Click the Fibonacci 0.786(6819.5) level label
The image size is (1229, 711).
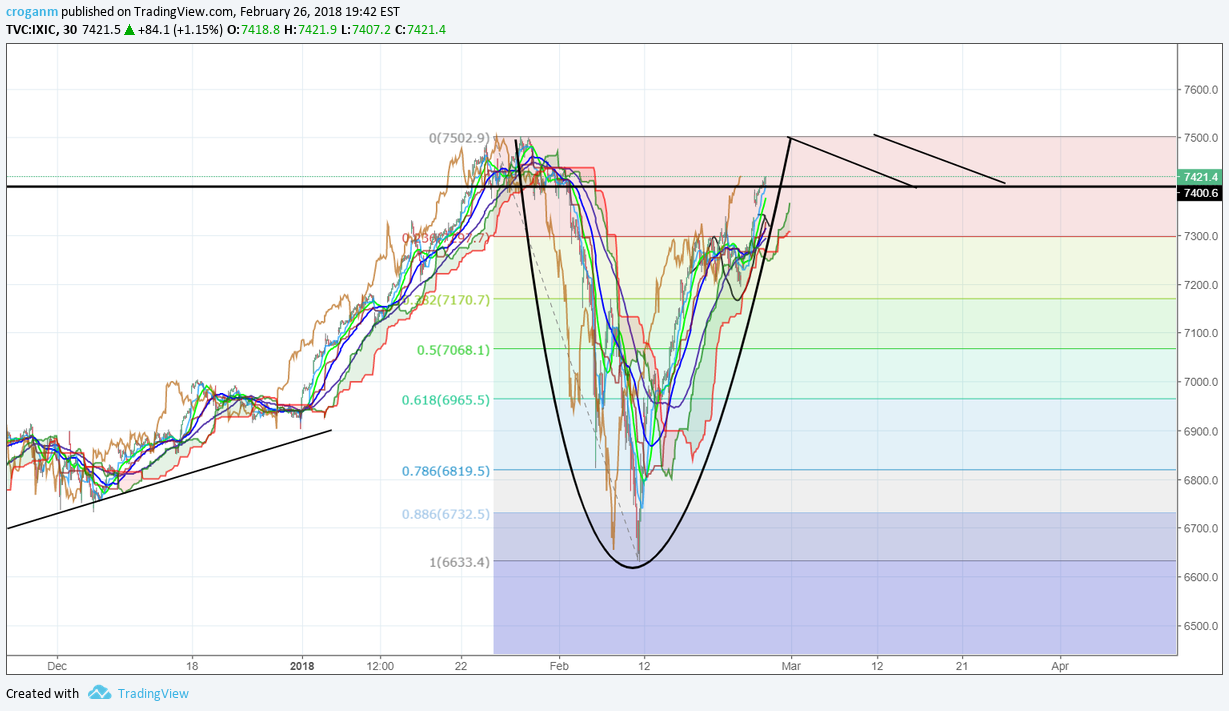point(446,470)
